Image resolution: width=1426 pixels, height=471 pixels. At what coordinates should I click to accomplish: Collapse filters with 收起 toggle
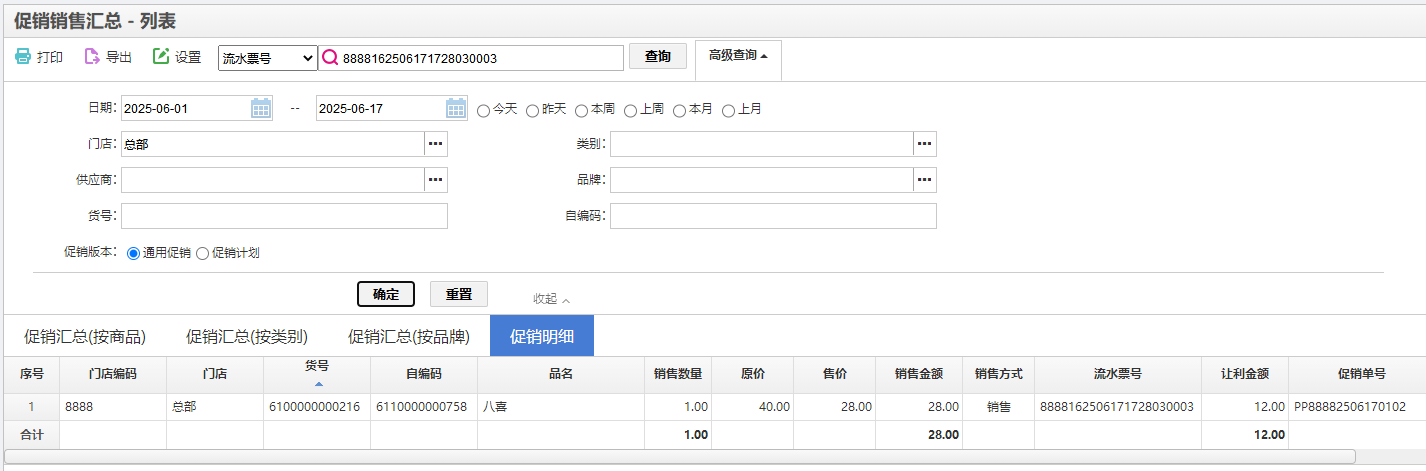(551, 299)
